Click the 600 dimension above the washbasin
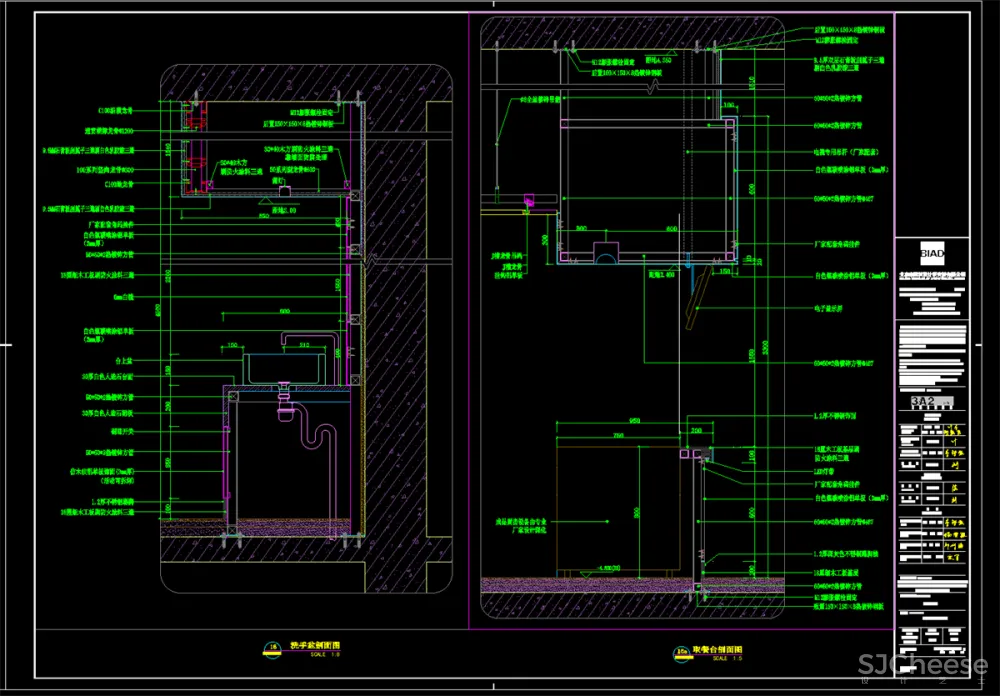 (x=284, y=312)
